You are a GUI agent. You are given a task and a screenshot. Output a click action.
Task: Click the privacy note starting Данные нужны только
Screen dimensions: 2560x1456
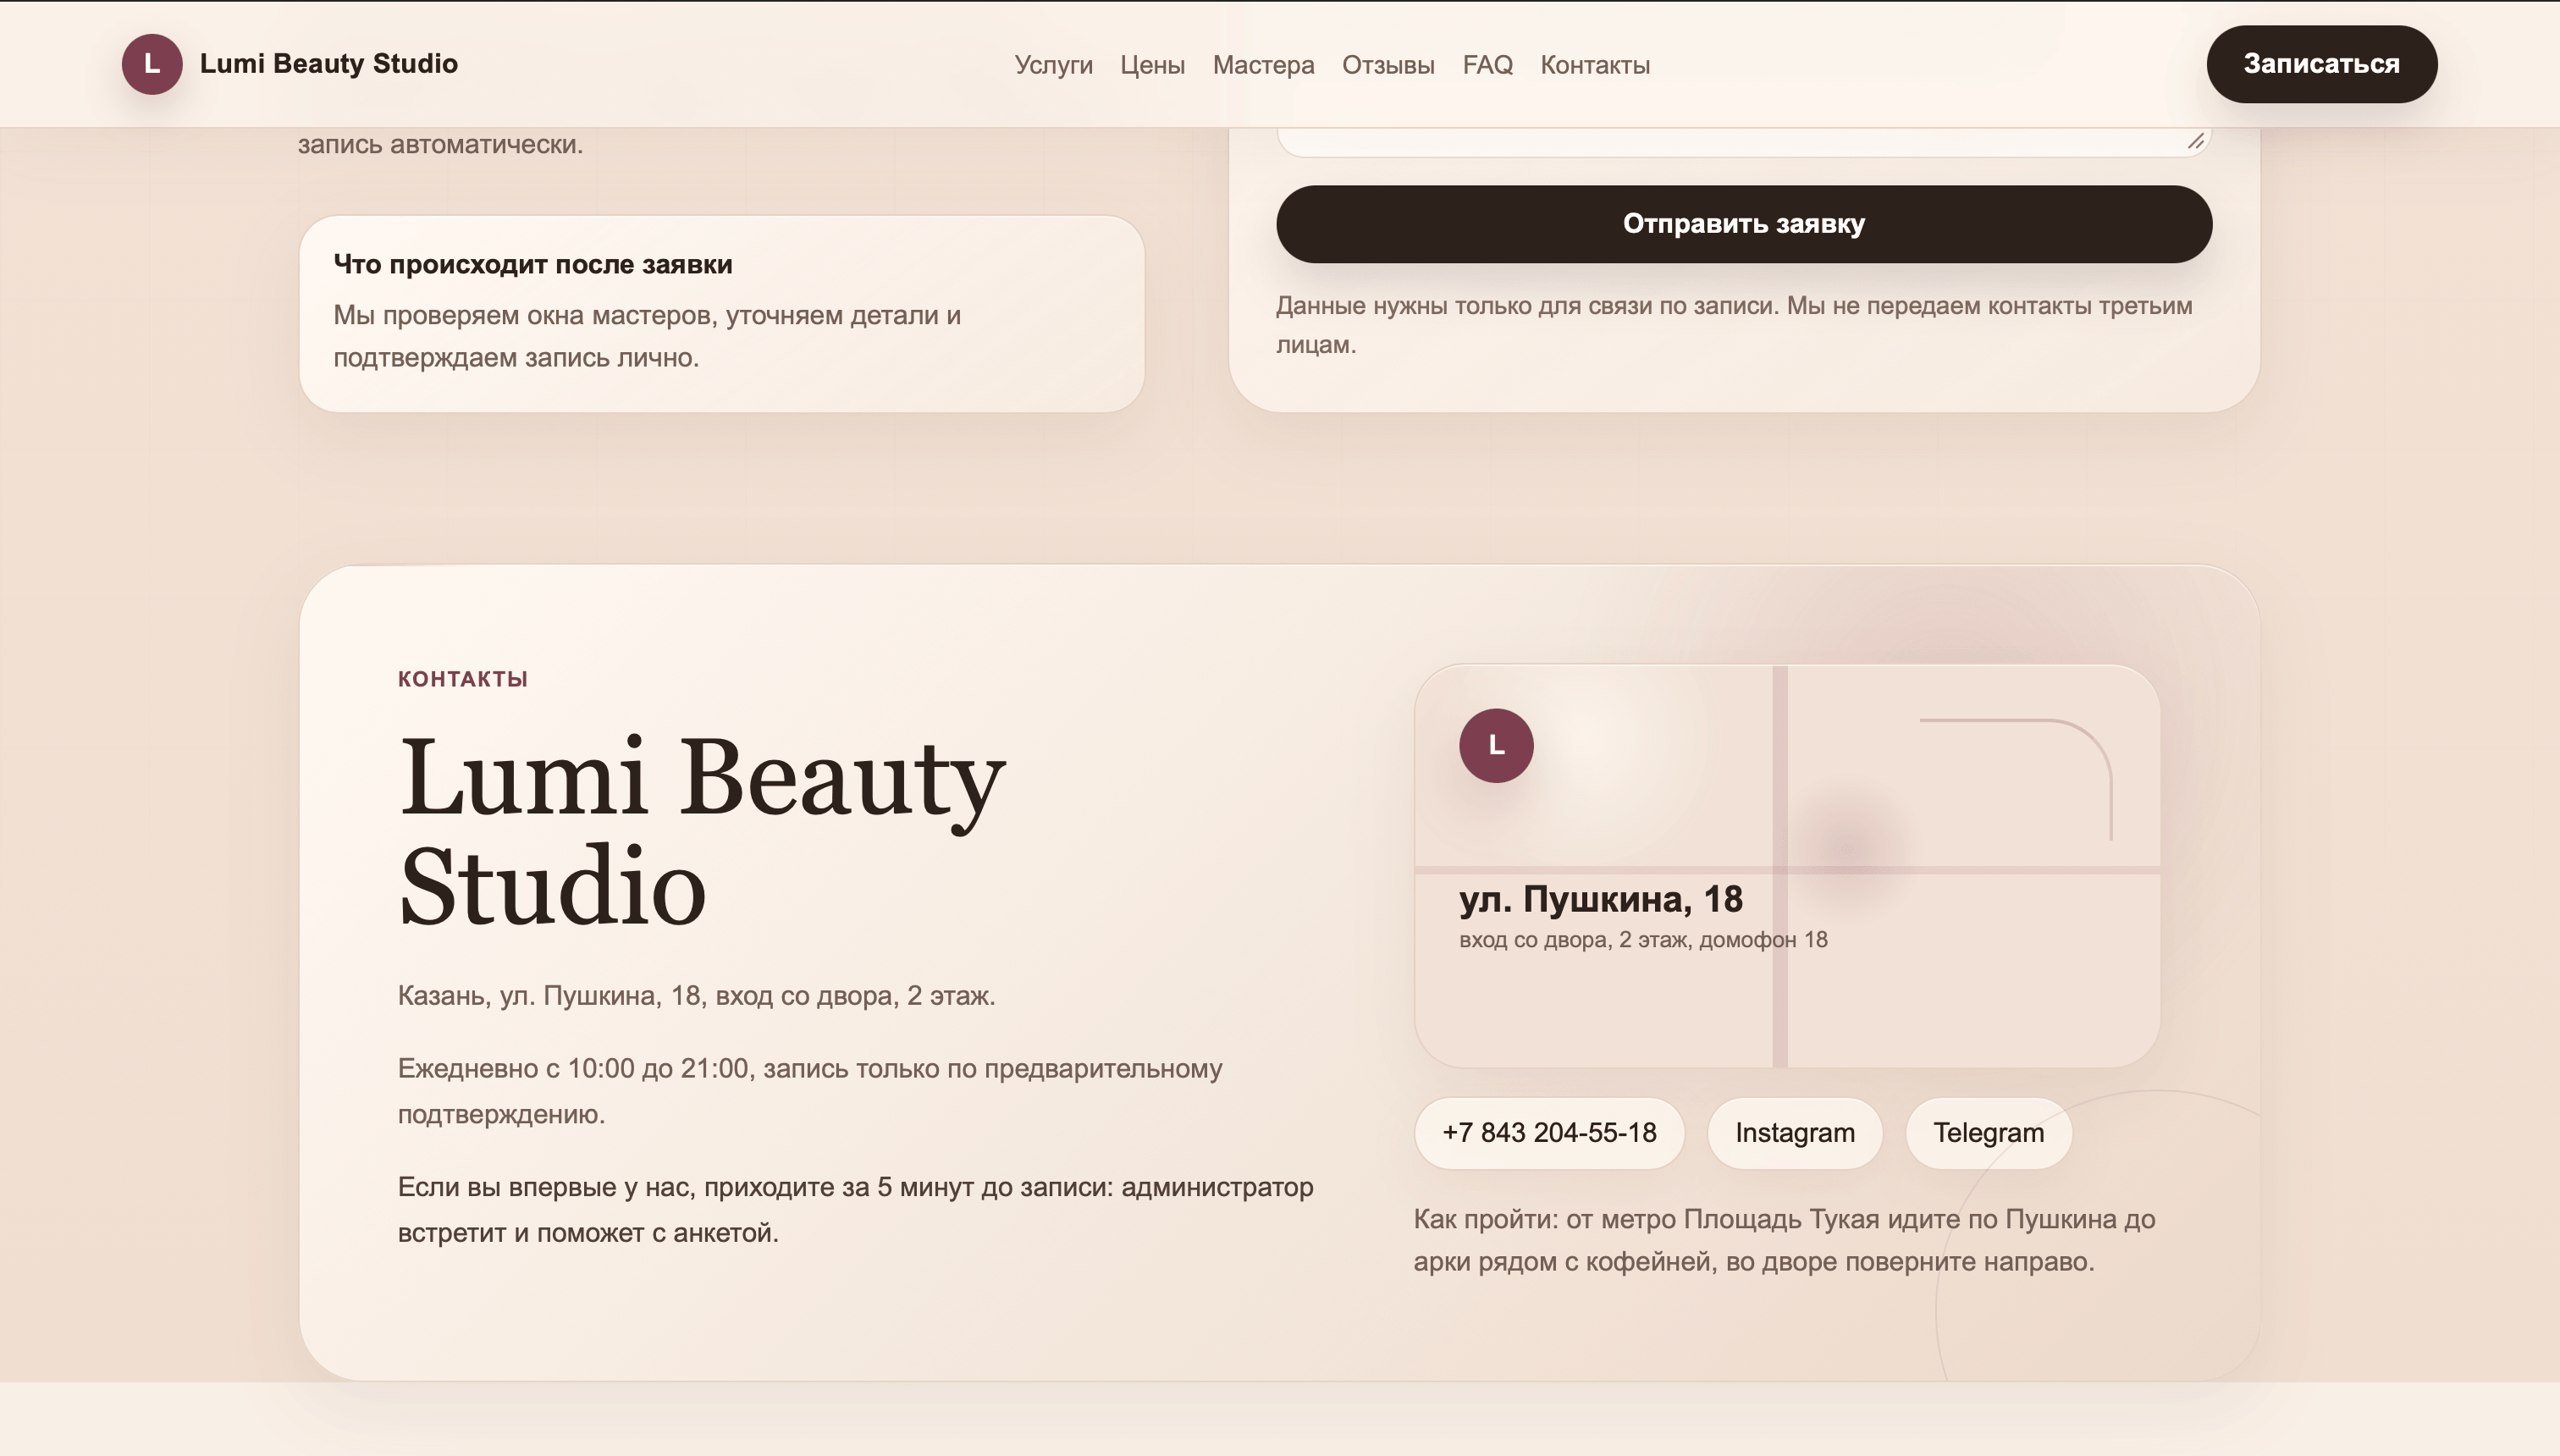[x=1734, y=325]
